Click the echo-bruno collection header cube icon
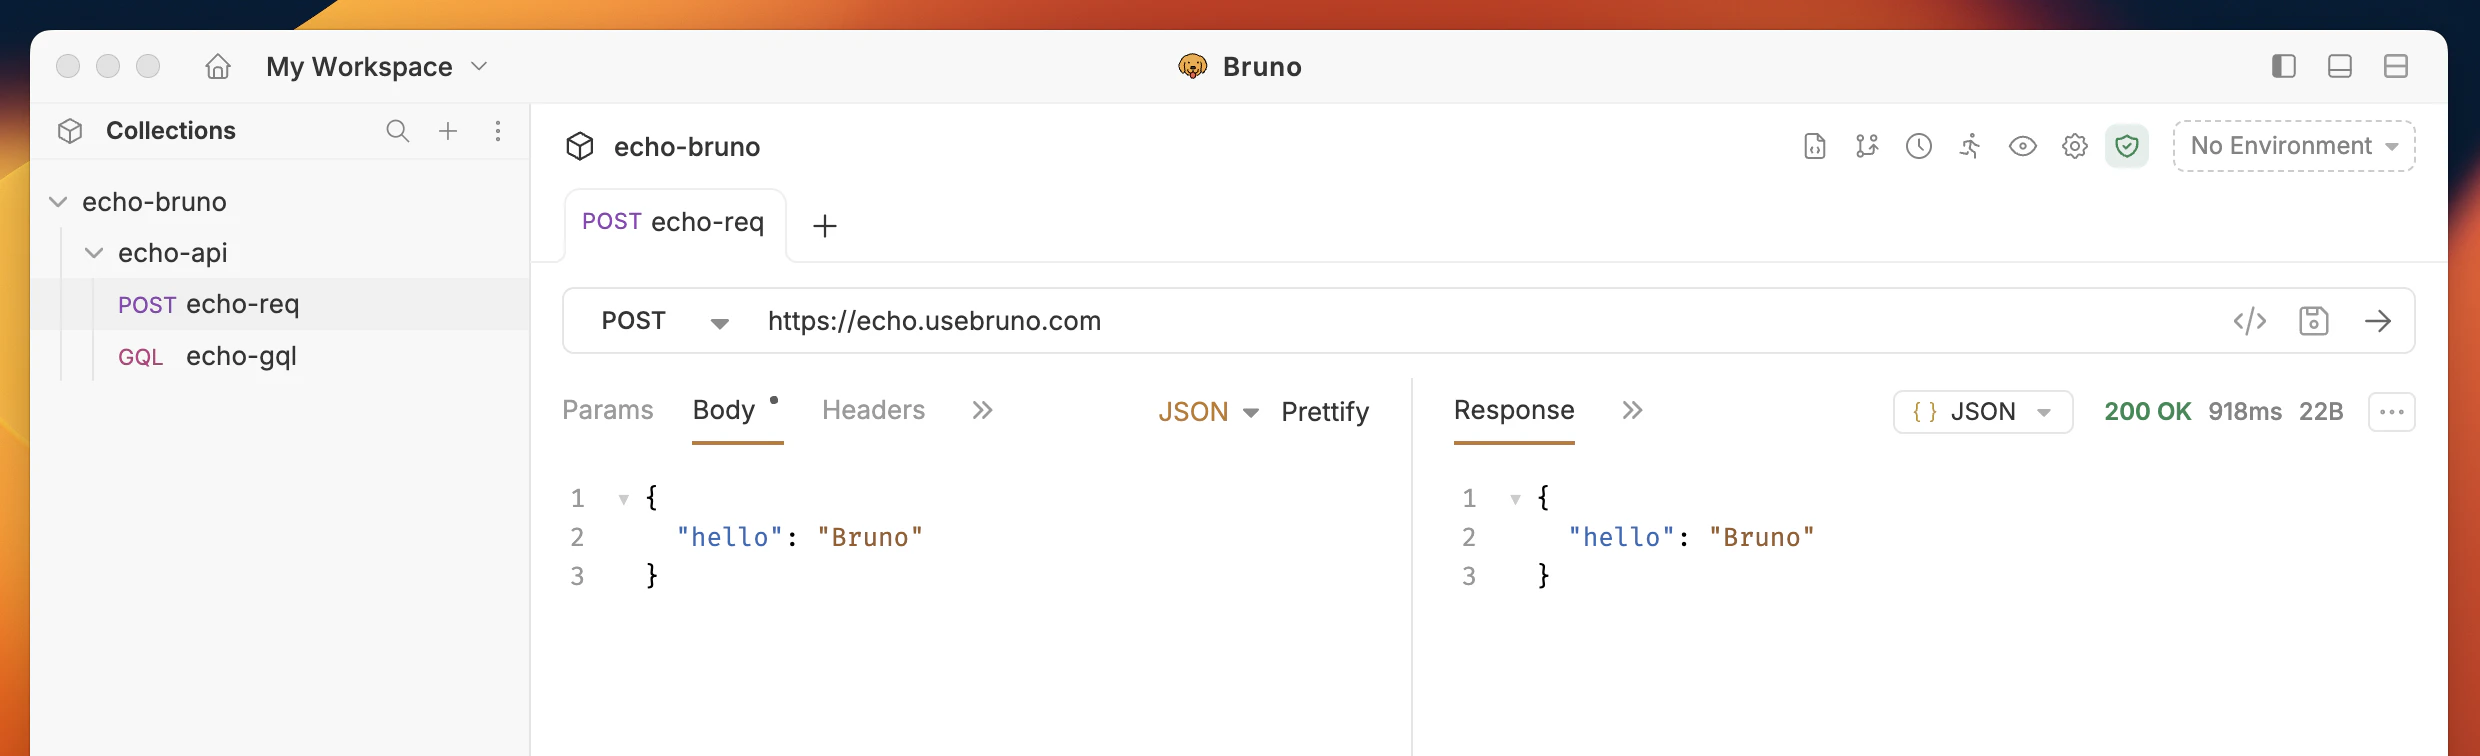This screenshot has width=2480, height=756. tap(580, 147)
